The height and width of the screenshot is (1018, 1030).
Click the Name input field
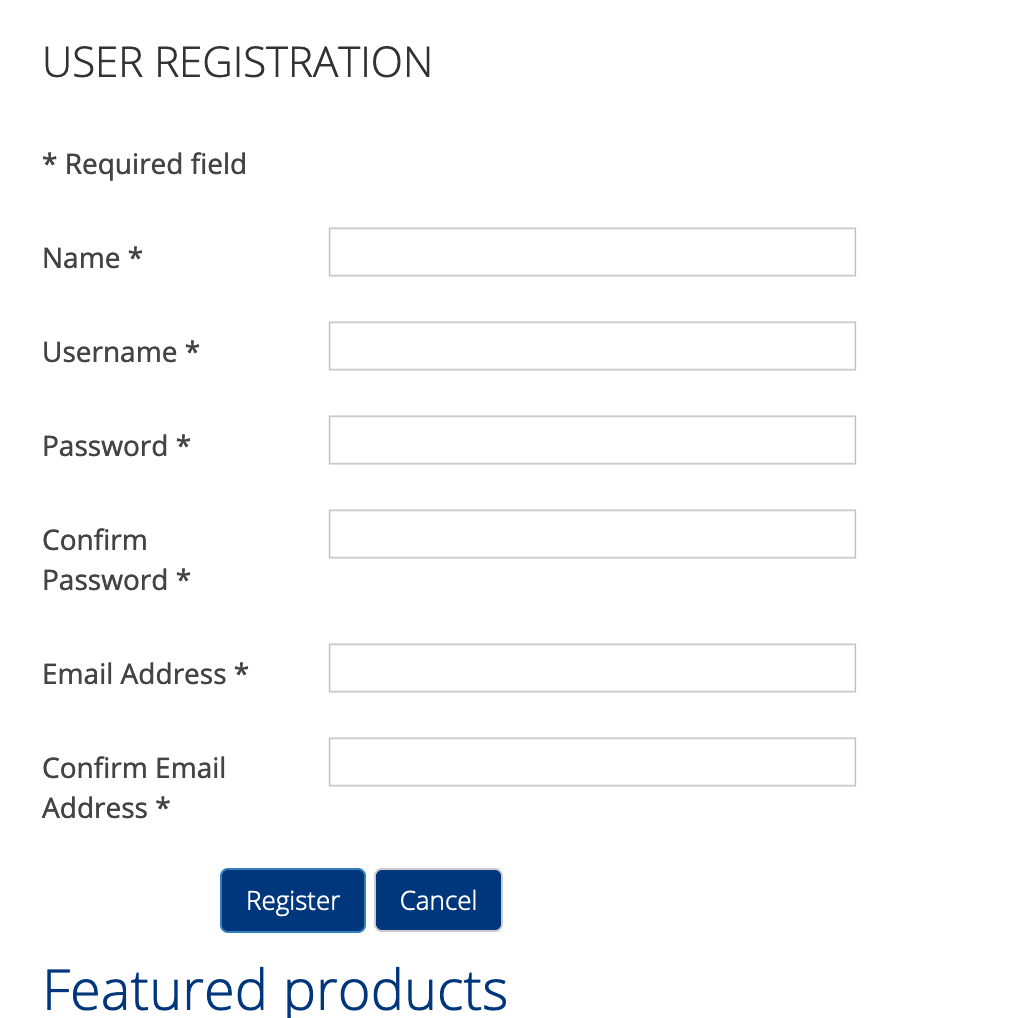[592, 252]
